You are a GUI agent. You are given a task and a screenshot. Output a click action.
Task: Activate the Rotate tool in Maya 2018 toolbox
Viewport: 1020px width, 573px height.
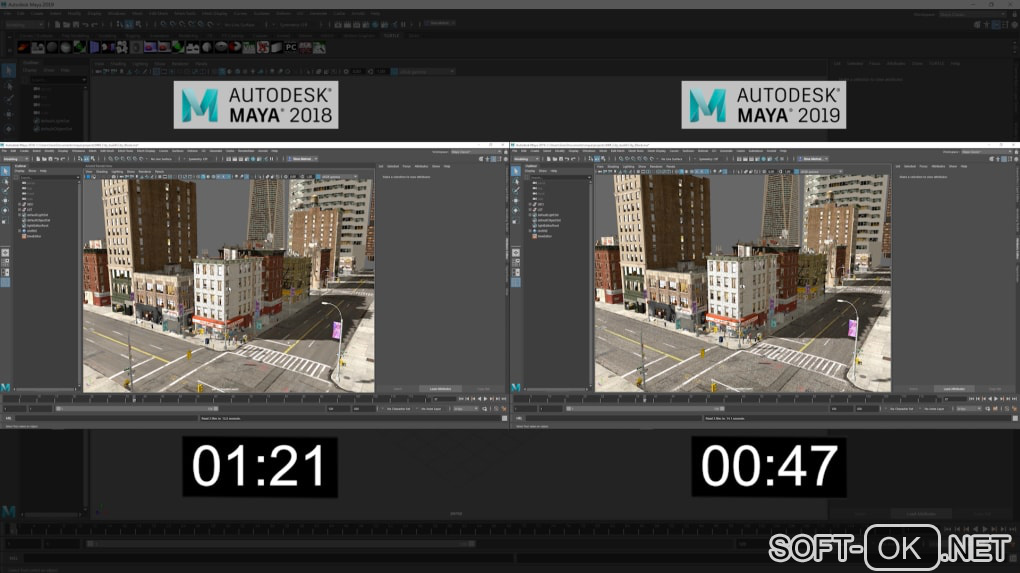tap(5, 210)
